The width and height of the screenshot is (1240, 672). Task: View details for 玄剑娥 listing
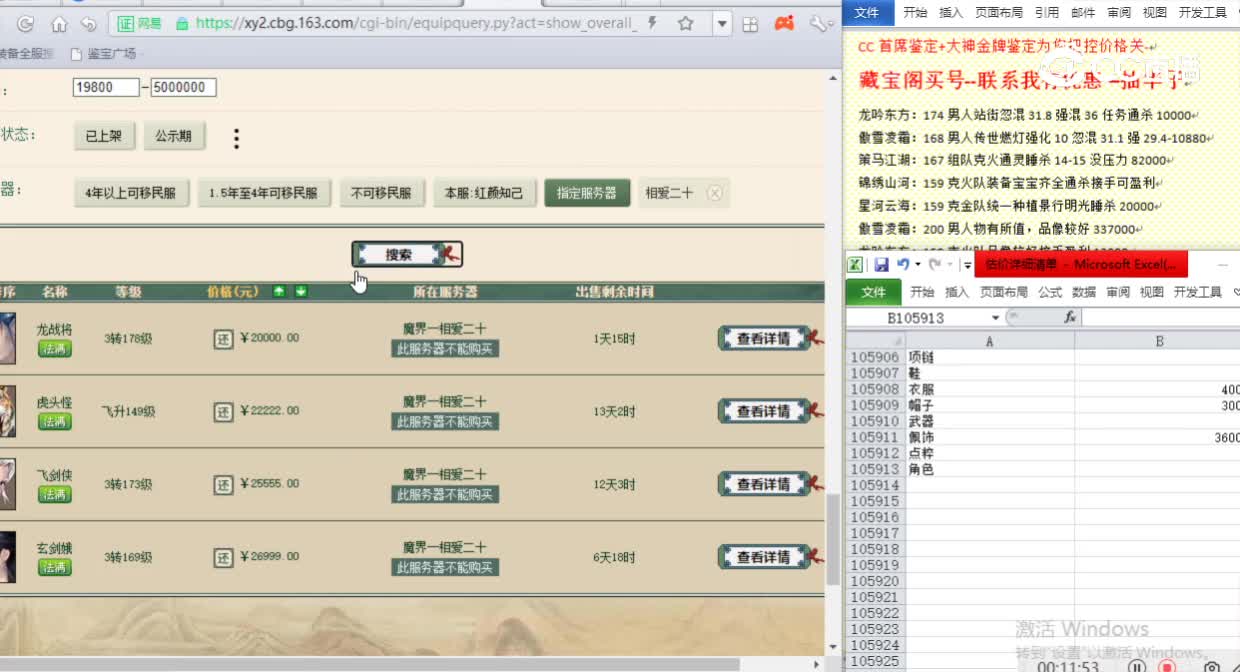tap(765, 557)
